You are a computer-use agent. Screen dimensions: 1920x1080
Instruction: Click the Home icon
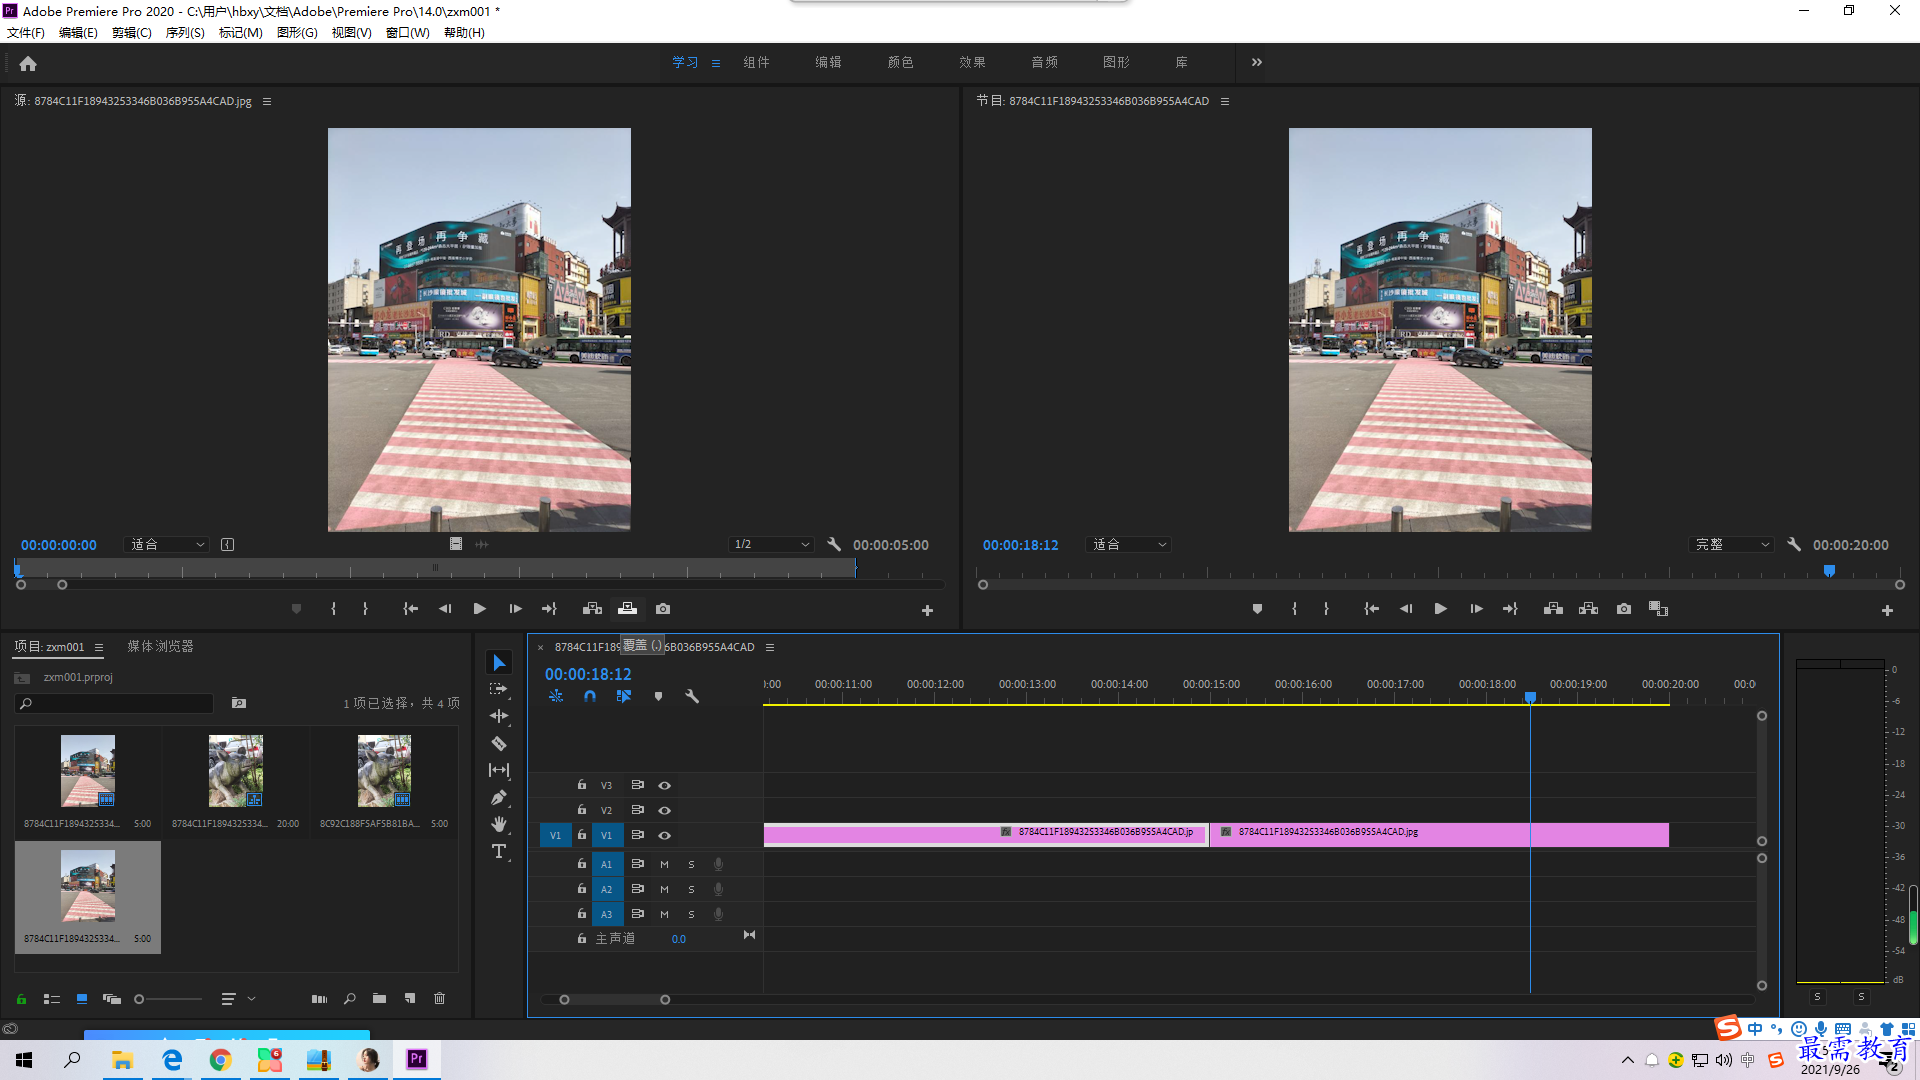(x=28, y=63)
